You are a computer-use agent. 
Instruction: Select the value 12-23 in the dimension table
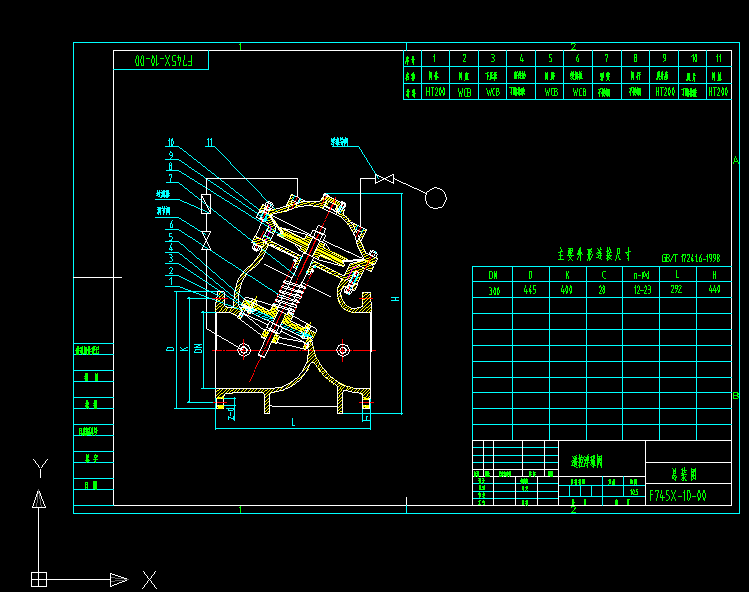642,290
